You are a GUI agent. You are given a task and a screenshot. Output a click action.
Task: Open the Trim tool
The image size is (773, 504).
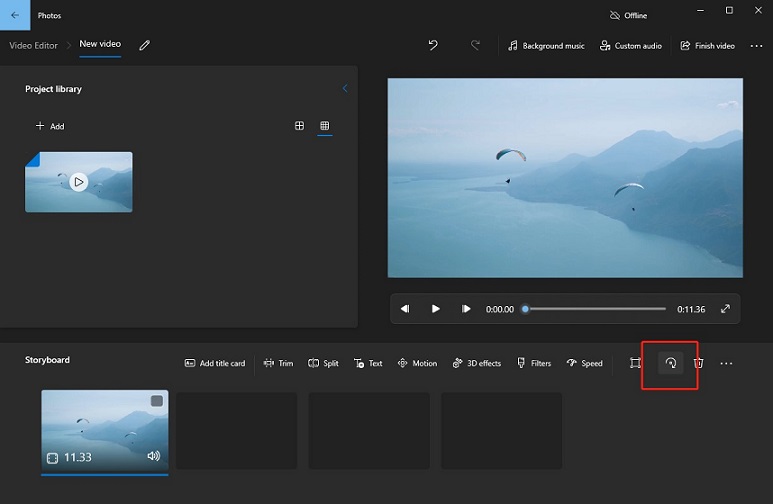point(278,363)
